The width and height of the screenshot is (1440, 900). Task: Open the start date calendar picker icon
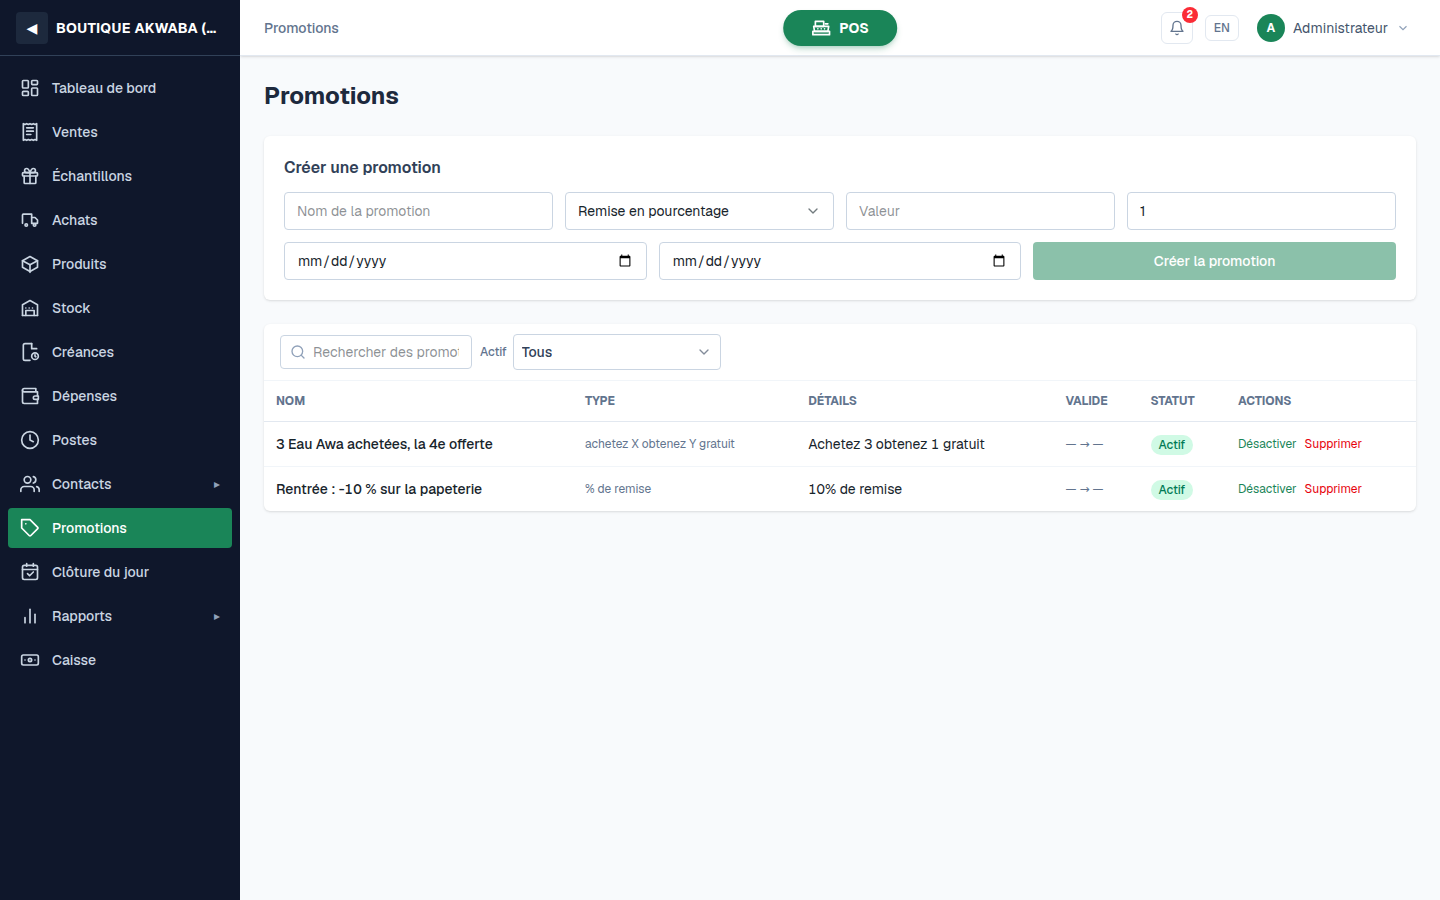tap(625, 261)
